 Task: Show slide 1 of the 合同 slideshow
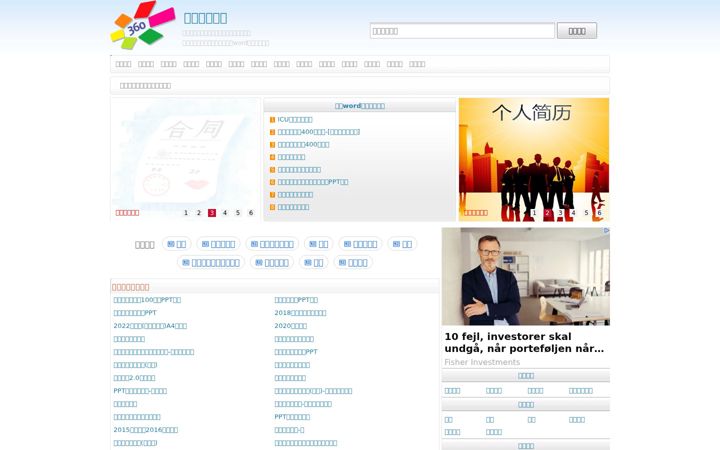click(186, 213)
